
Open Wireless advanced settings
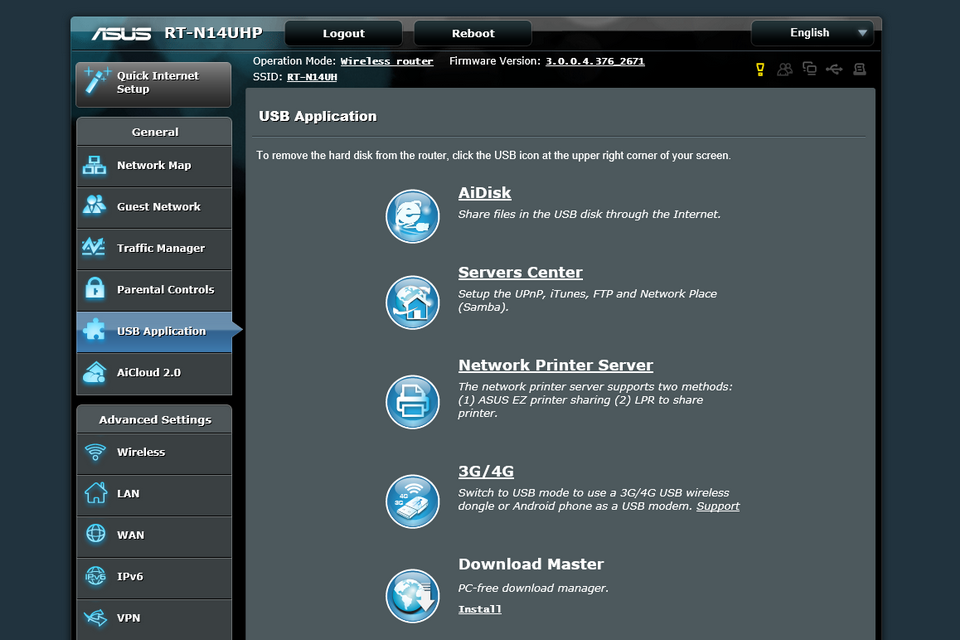154,453
